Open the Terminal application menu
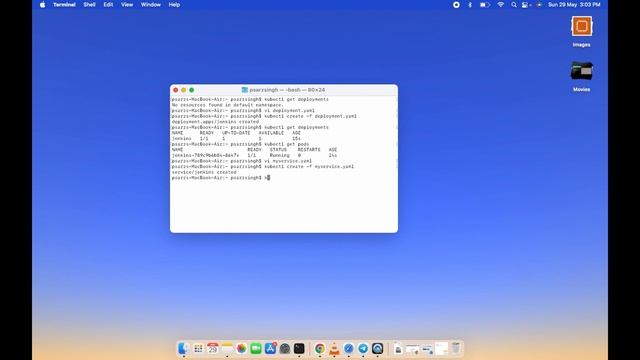 (64, 5)
